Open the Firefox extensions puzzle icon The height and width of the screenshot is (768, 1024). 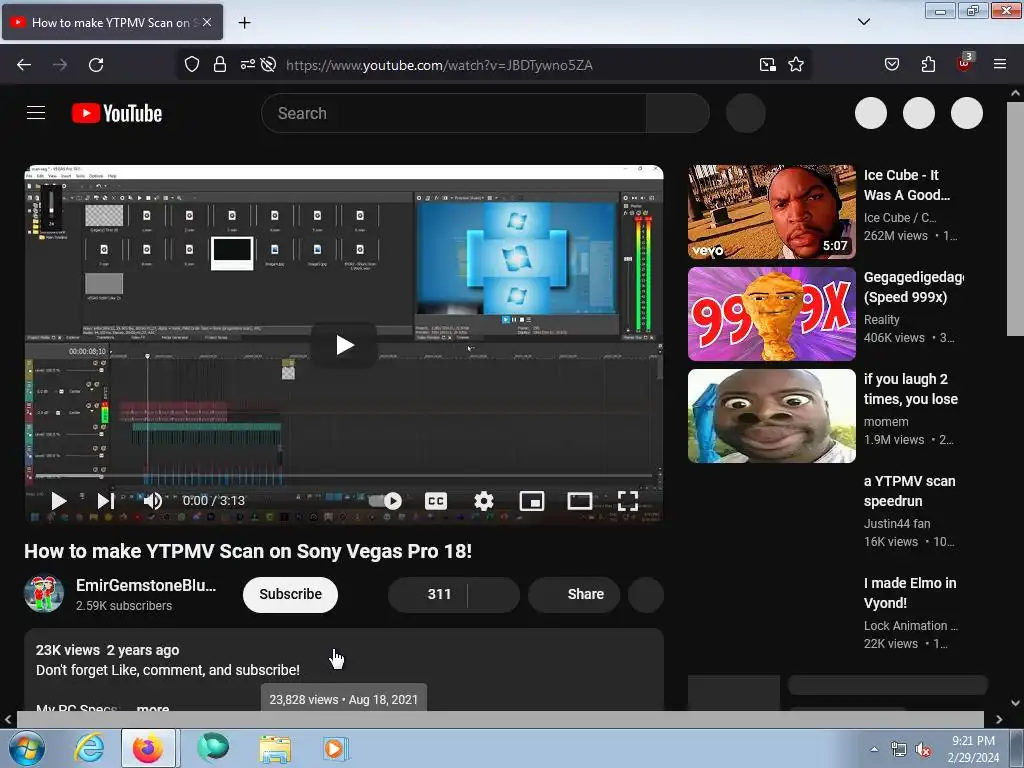coord(928,65)
